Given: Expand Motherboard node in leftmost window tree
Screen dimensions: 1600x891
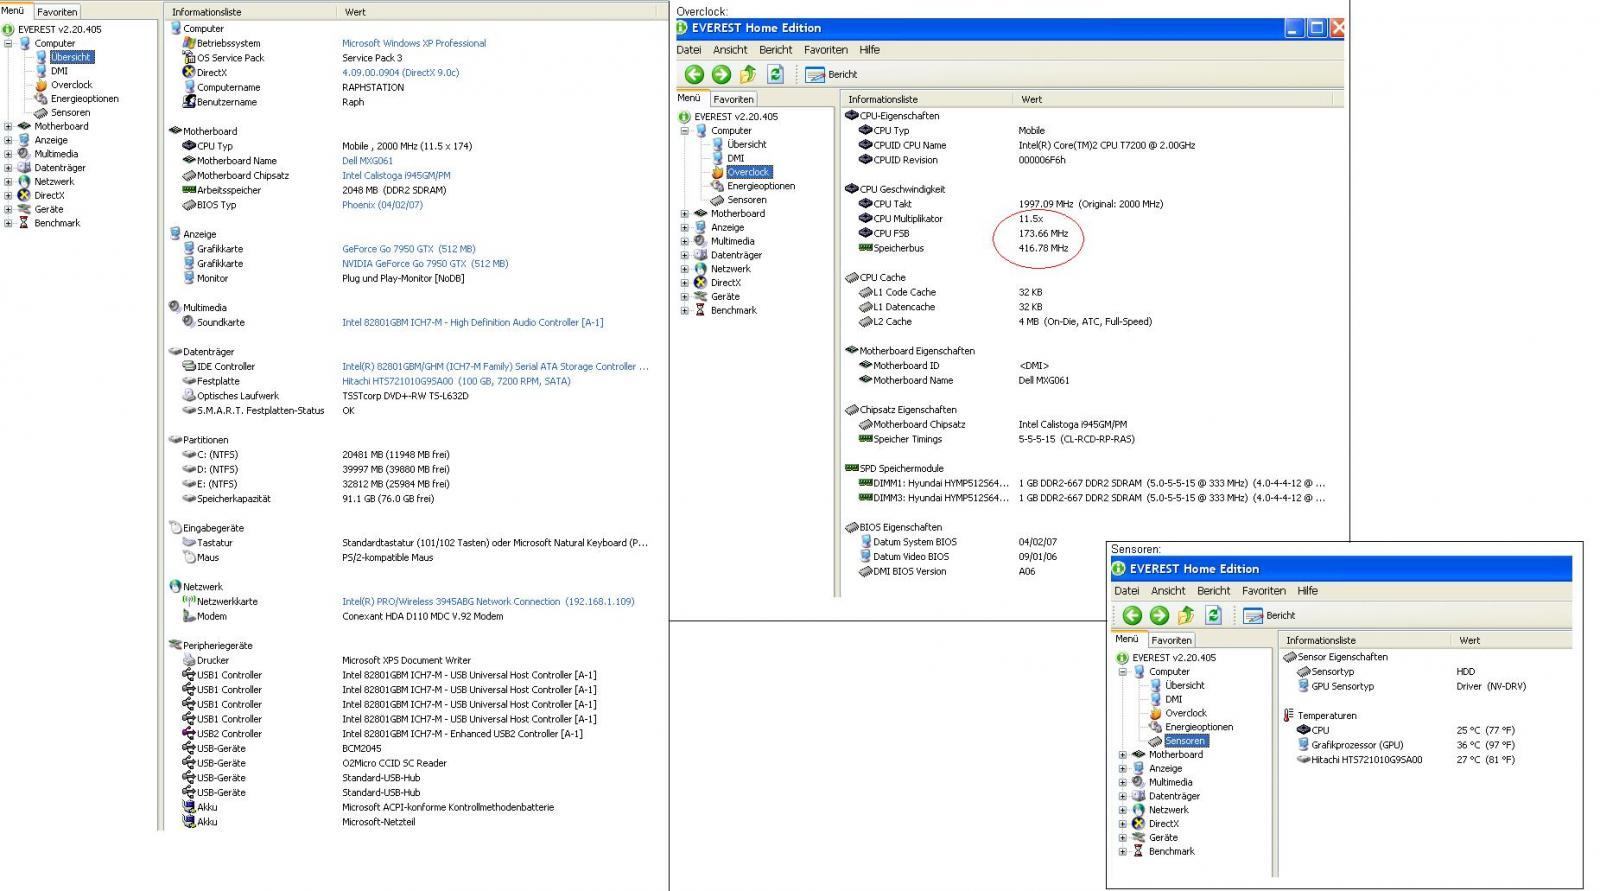Looking at the screenshot, I should [8, 127].
